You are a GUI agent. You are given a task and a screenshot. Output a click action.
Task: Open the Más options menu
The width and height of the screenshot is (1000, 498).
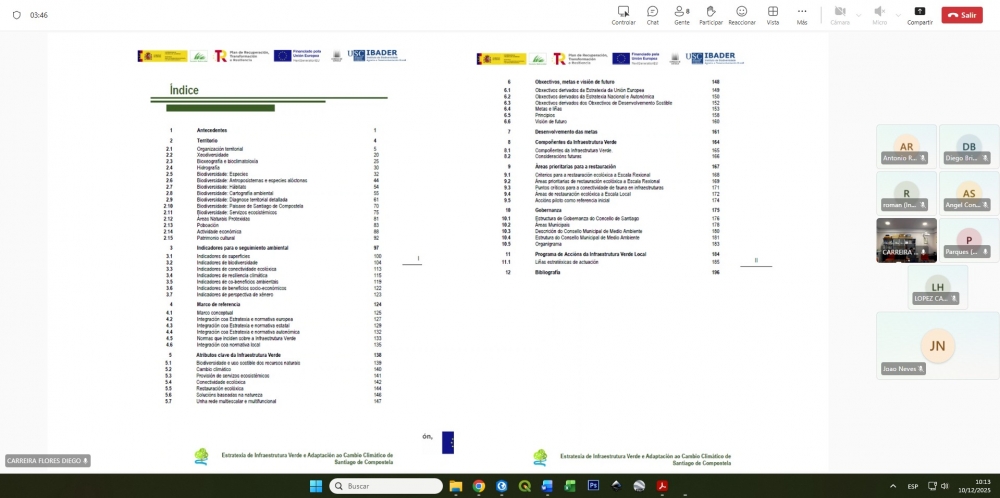pos(802,14)
